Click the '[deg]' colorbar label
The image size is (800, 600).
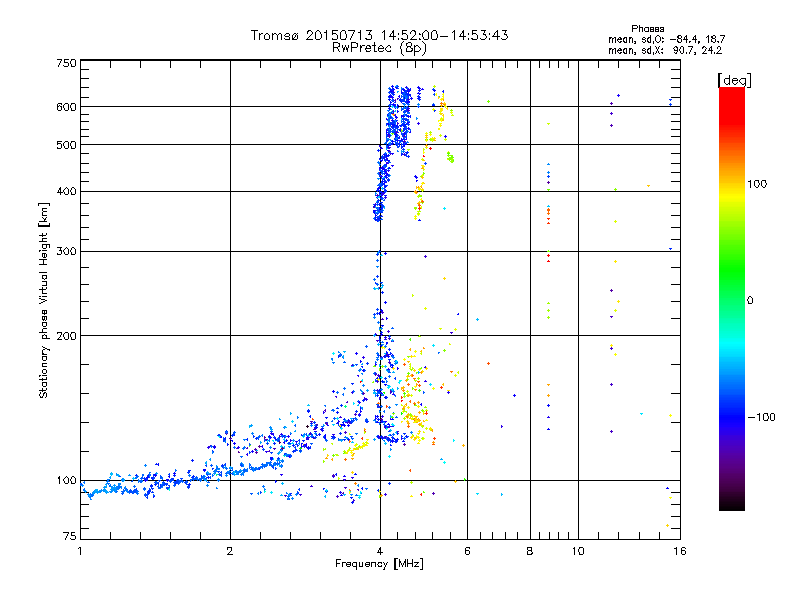coord(734,80)
